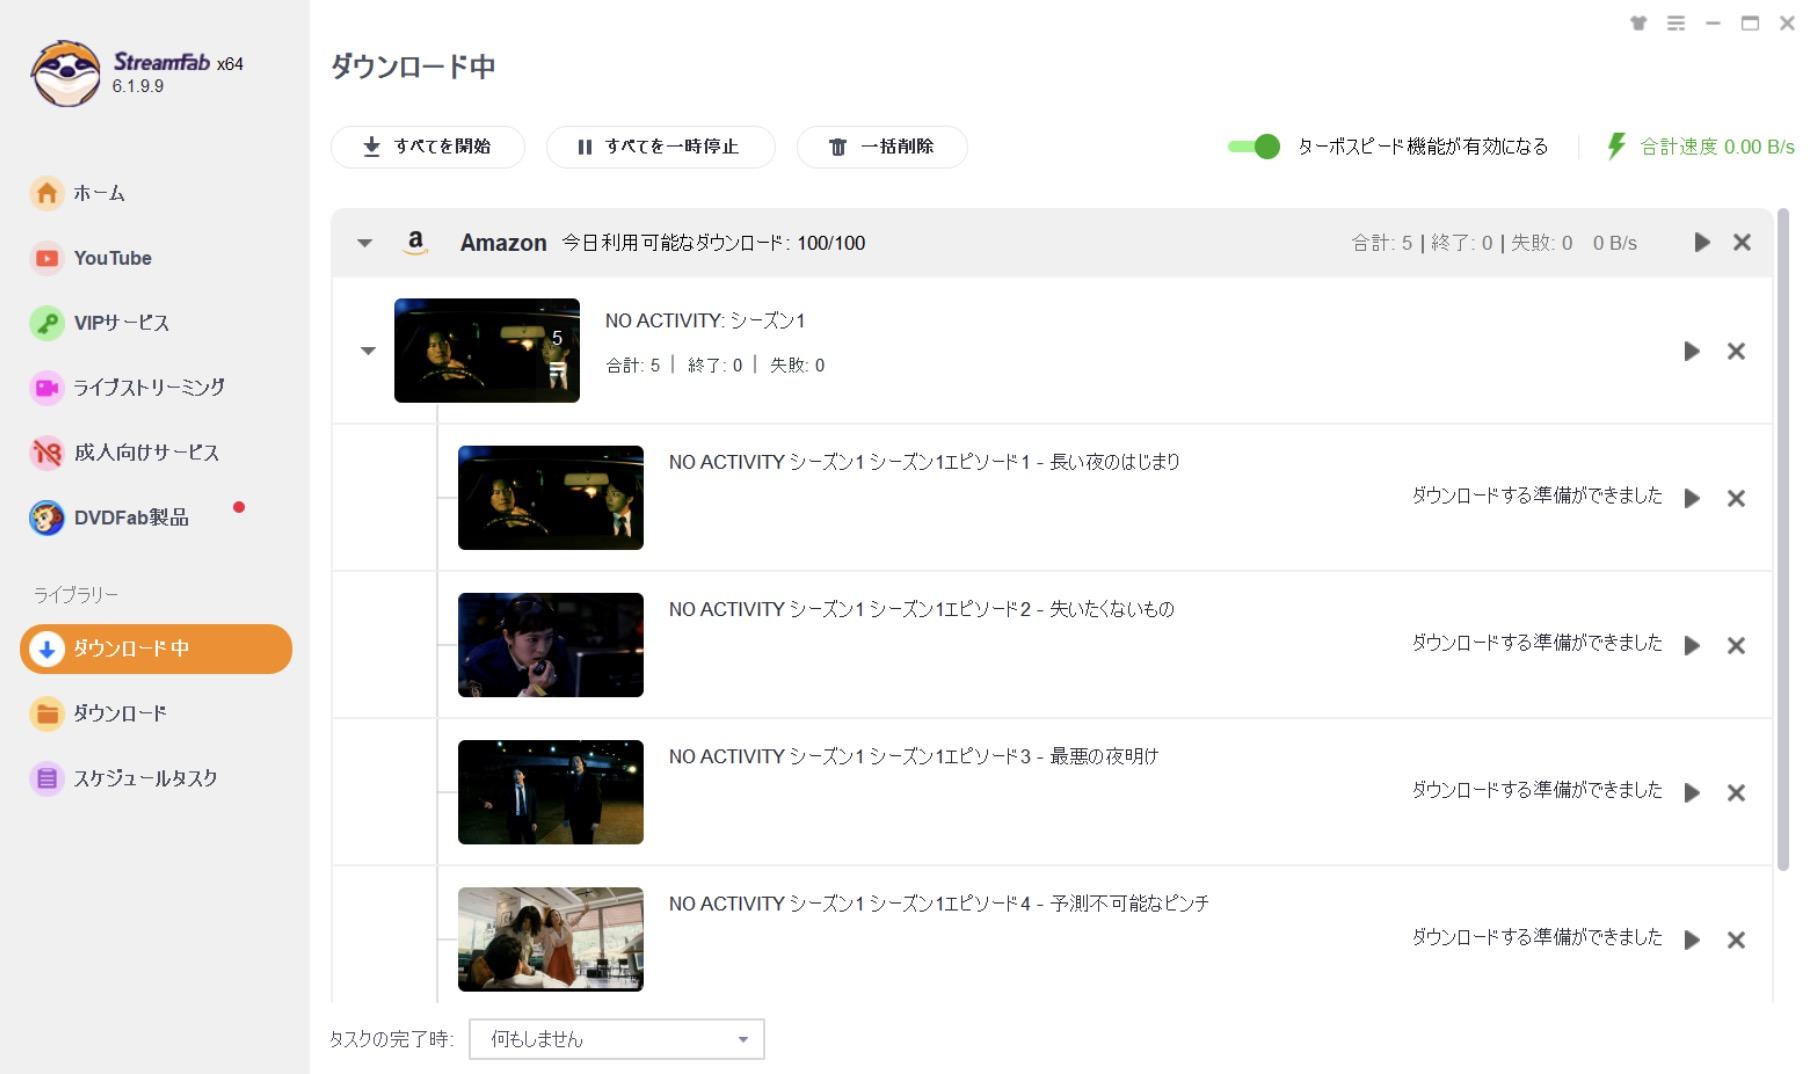Image resolution: width=1812 pixels, height=1074 pixels.
Task: Click the adult services 18 icon
Action: 46,452
